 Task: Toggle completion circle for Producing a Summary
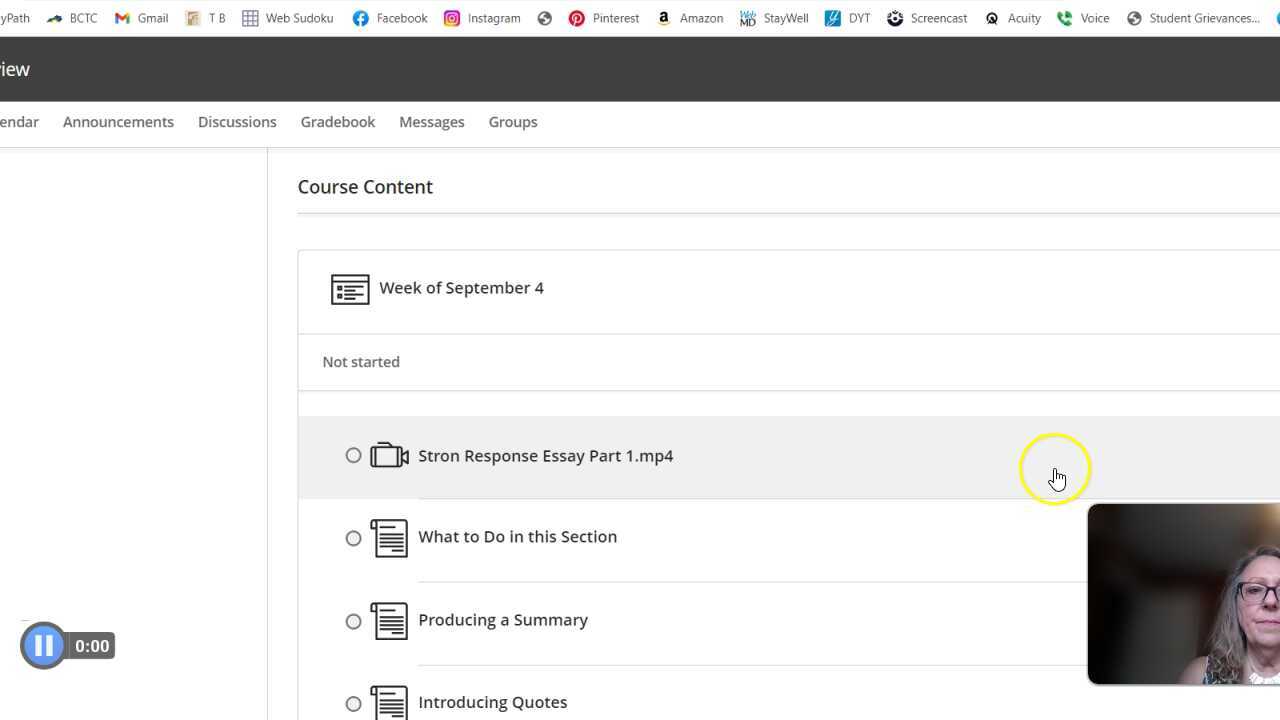coord(353,622)
